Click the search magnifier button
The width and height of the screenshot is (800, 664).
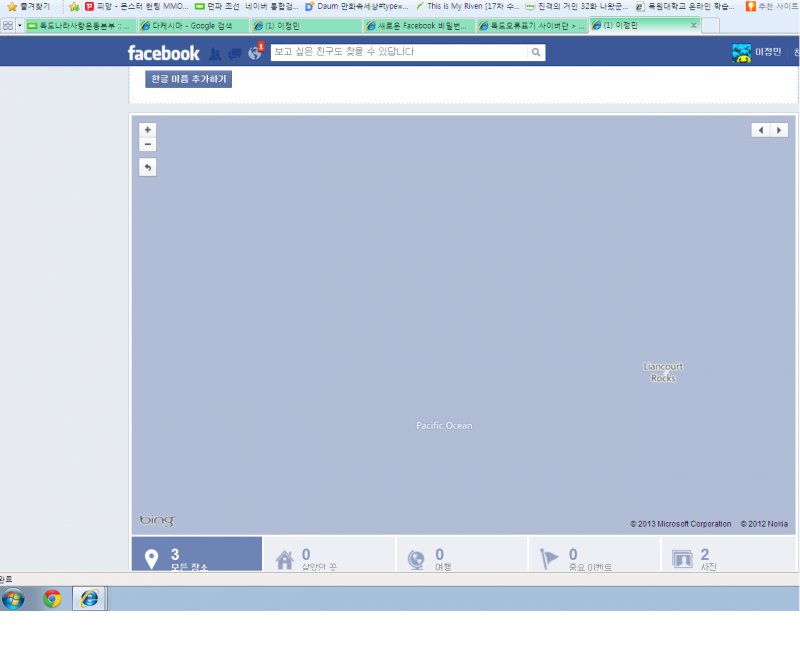[x=536, y=52]
